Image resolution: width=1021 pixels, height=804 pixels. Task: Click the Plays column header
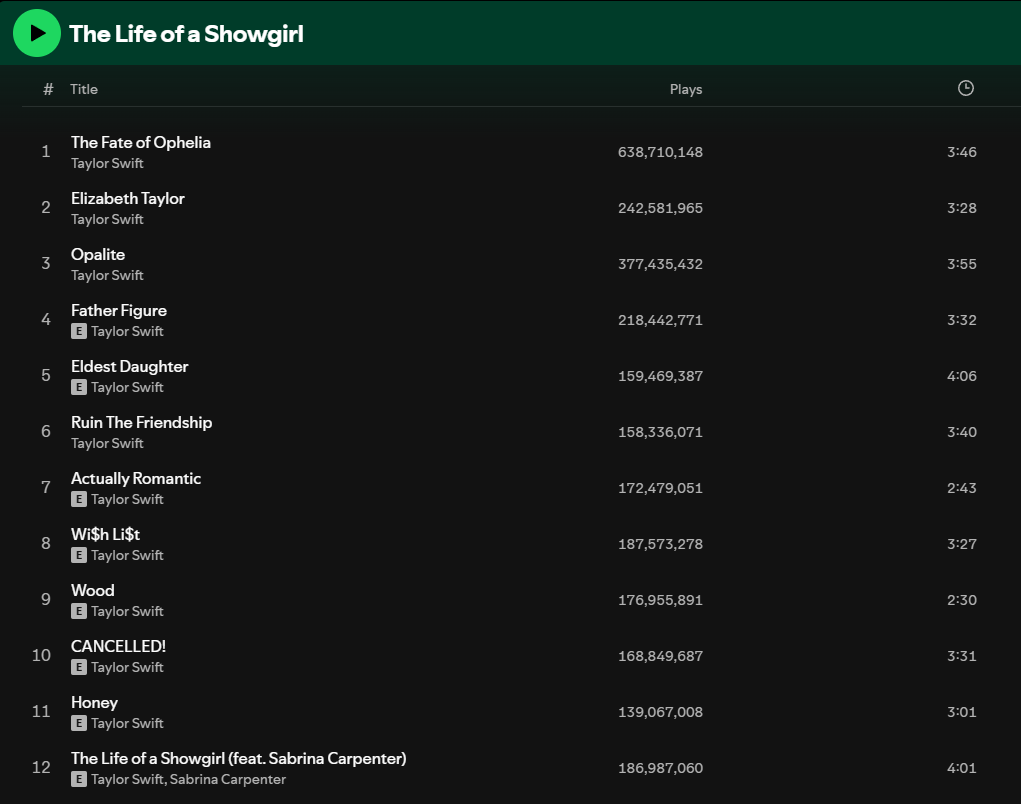686,89
